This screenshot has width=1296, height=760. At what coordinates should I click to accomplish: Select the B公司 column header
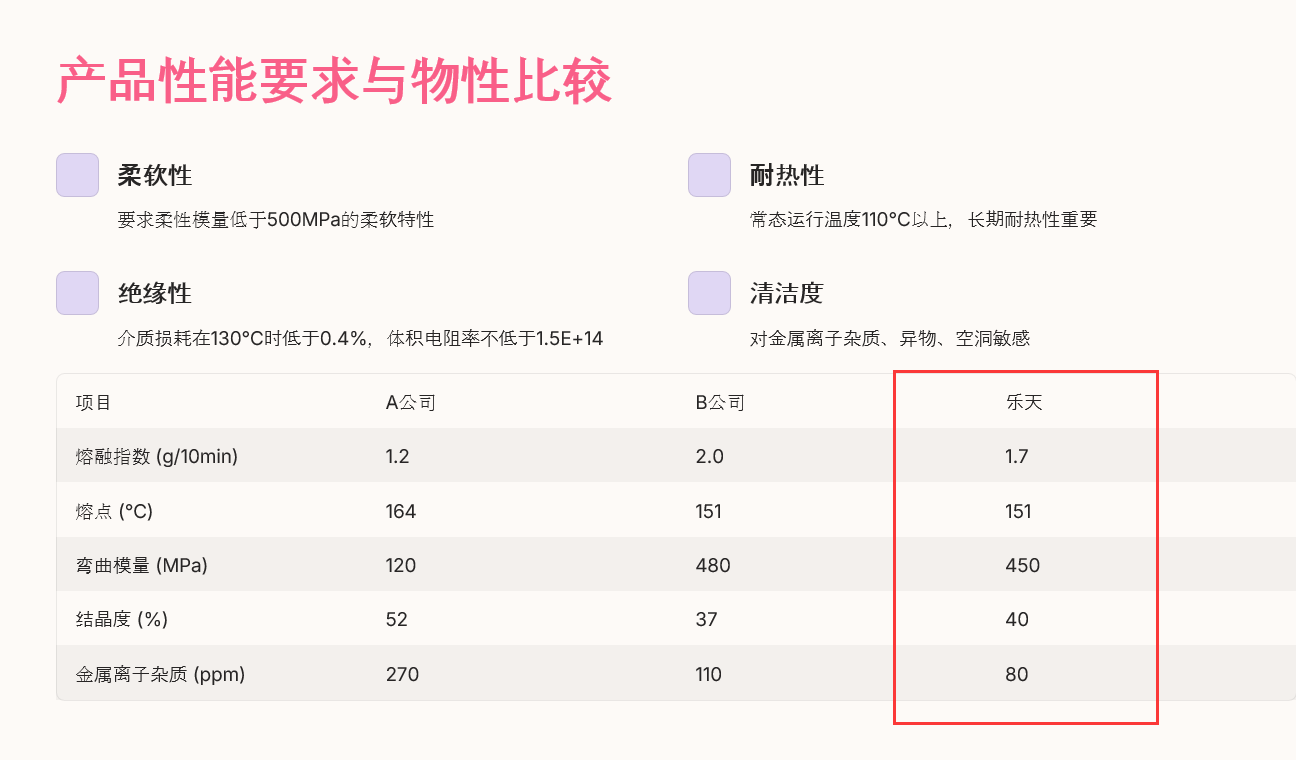[x=720, y=403]
